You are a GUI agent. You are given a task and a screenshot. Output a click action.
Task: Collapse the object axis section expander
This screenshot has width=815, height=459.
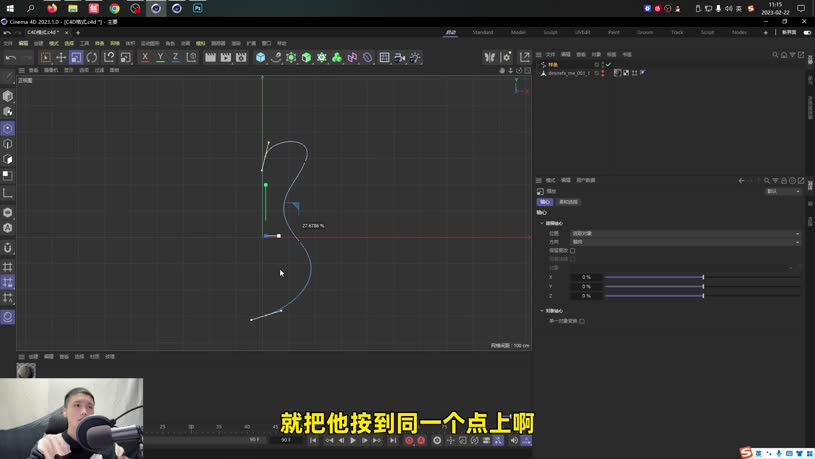(542, 311)
